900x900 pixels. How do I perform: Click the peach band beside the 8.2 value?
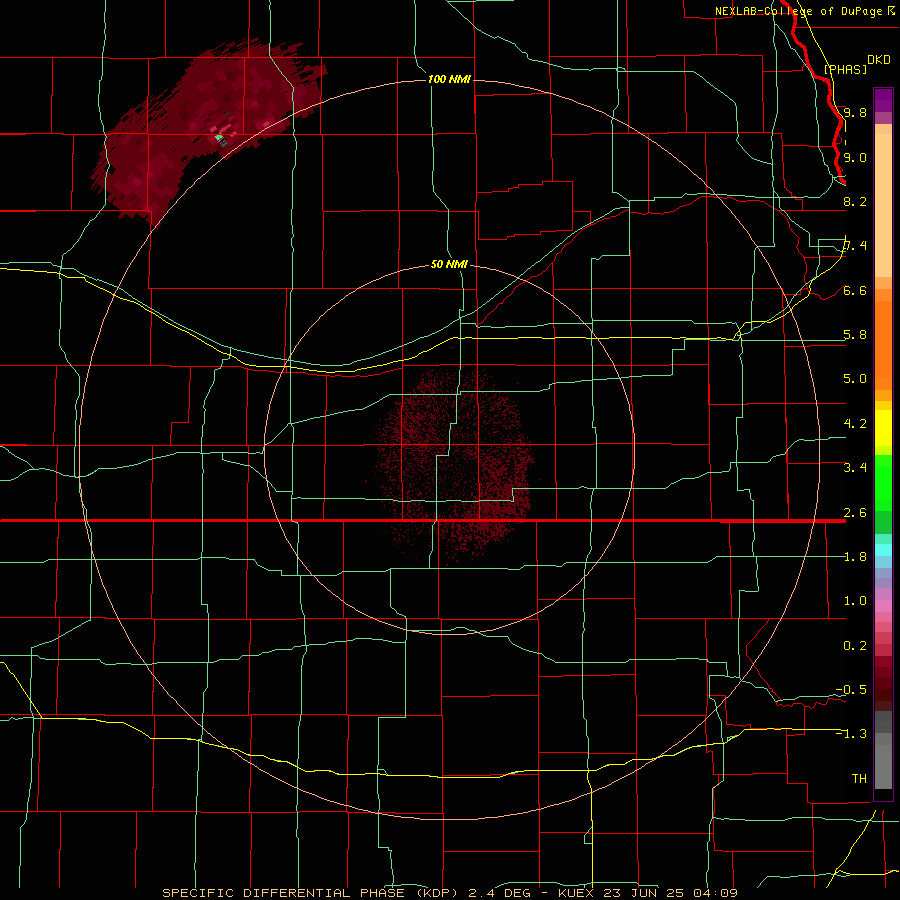click(x=883, y=205)
